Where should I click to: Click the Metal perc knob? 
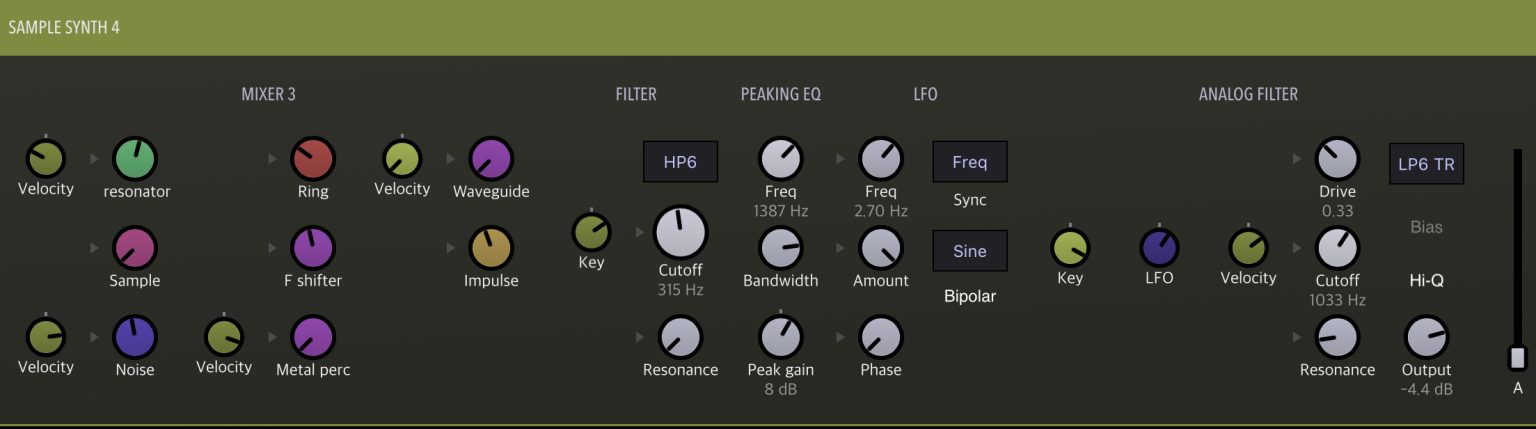(x=313, y=337)
